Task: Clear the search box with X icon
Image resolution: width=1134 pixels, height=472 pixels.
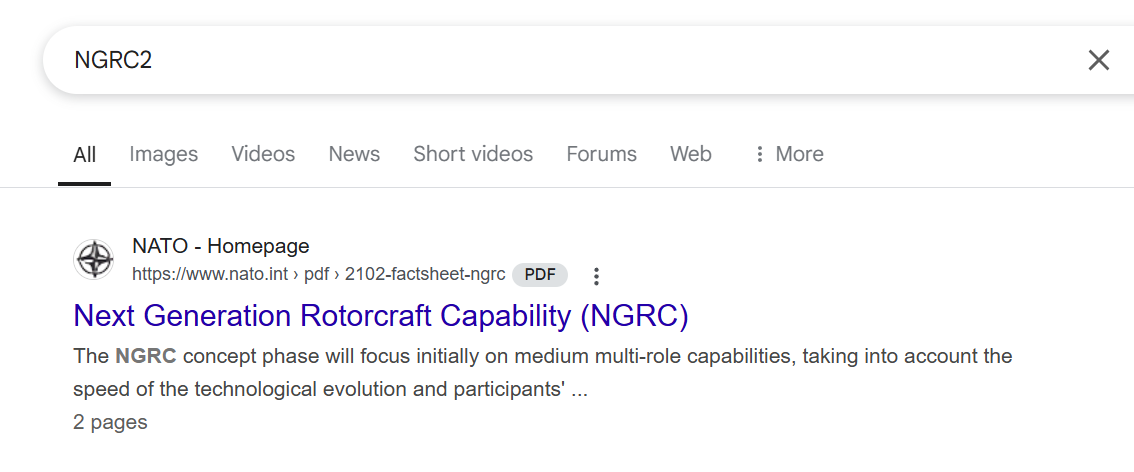Action: [x=1098, y=60]
